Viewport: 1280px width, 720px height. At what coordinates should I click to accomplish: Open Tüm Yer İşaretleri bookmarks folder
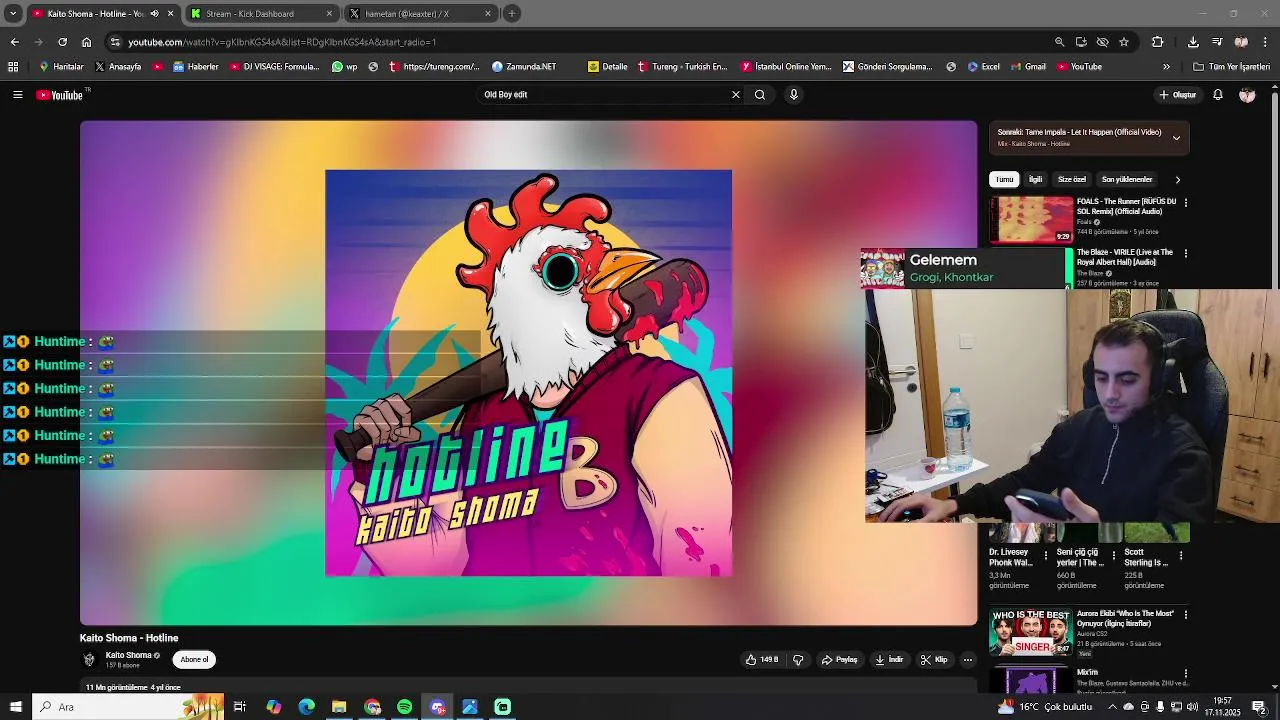pyautogui.click(x=1232, y=67)
